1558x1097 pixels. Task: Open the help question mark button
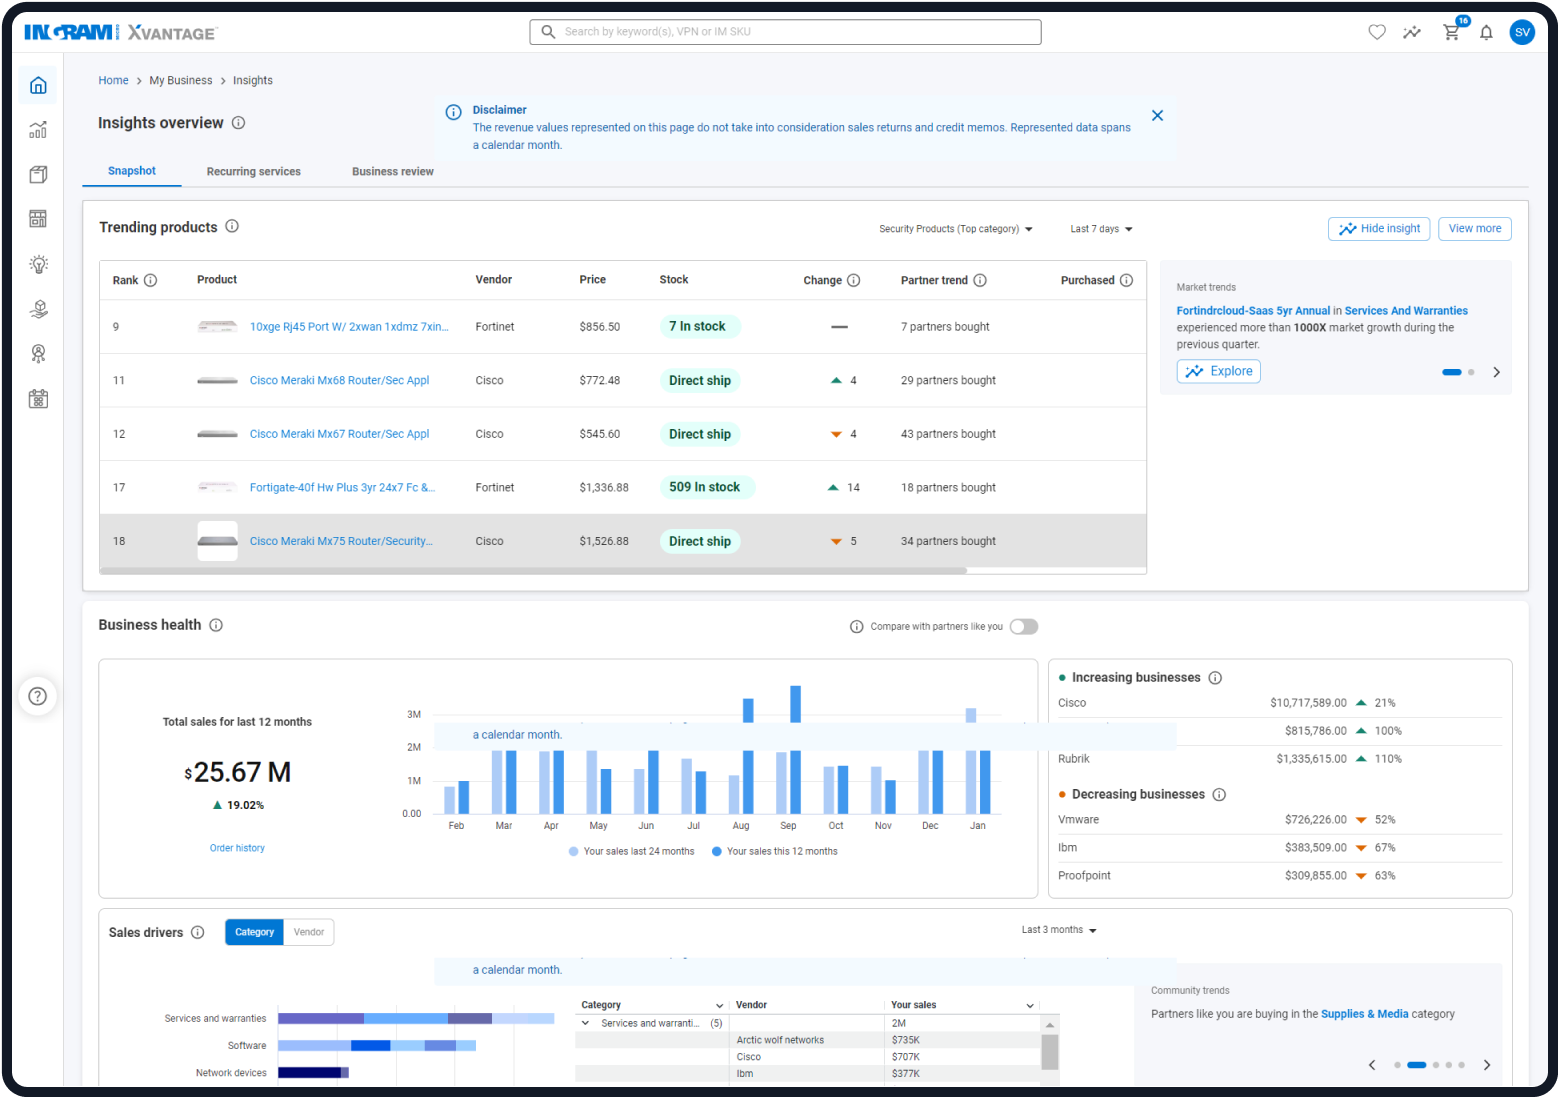point(38,696)
